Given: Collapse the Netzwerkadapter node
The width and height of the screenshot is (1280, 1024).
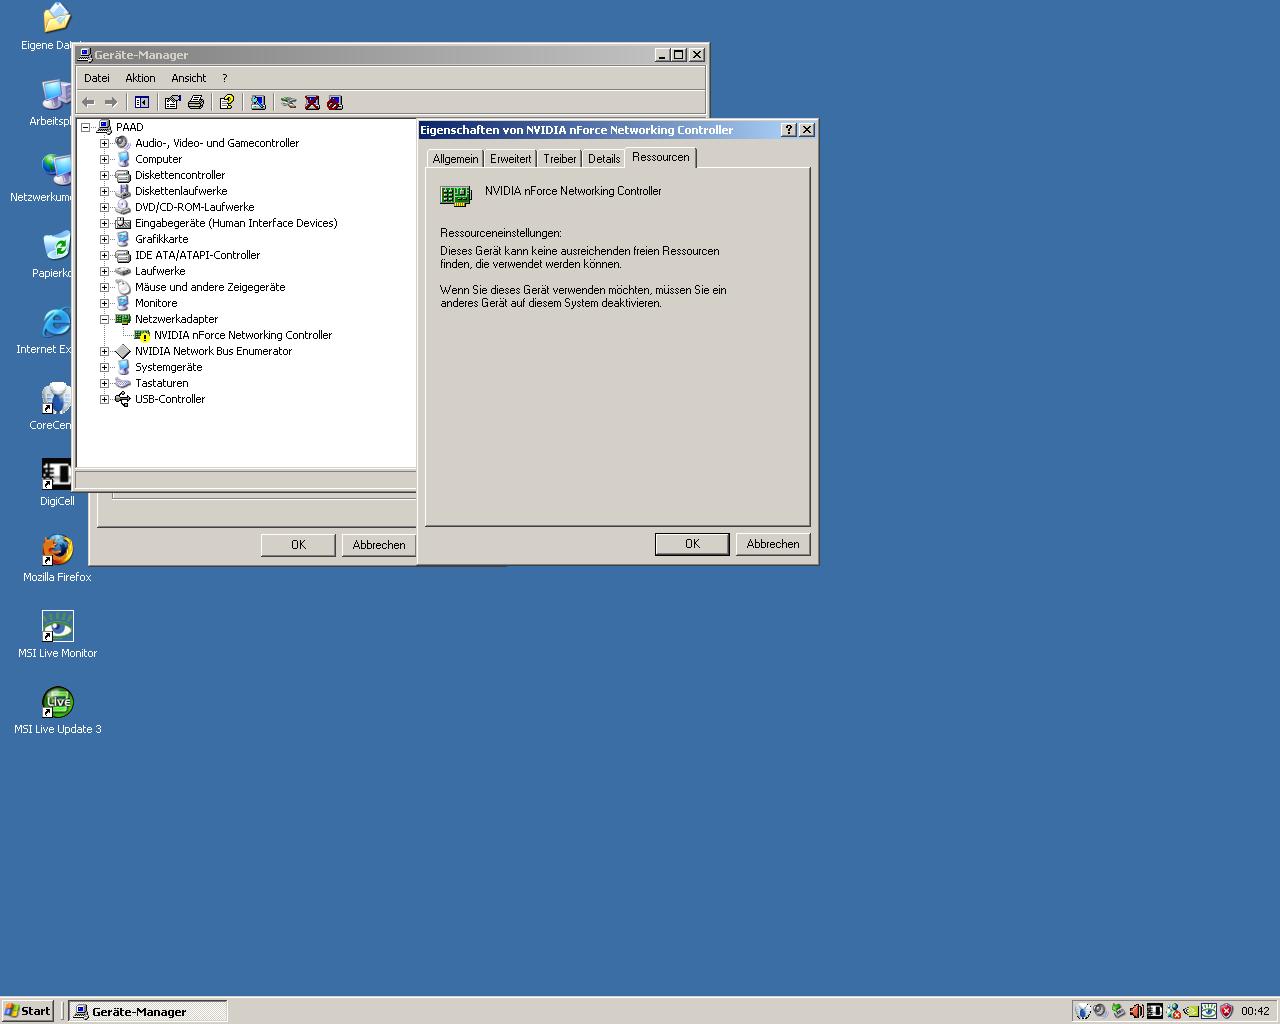Looking at the screenshot, I should click(x=104, y=319).
